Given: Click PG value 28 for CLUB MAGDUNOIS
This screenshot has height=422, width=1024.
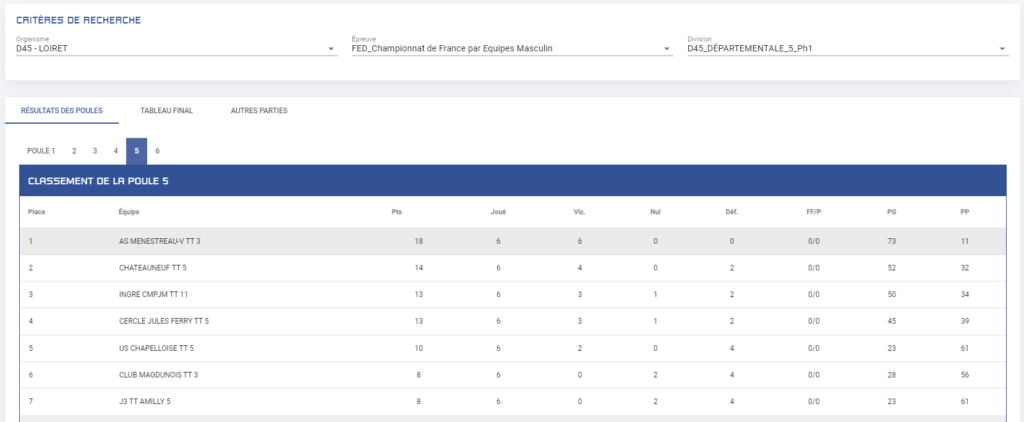Looking at the screenshot, I should tap(891, 375).
